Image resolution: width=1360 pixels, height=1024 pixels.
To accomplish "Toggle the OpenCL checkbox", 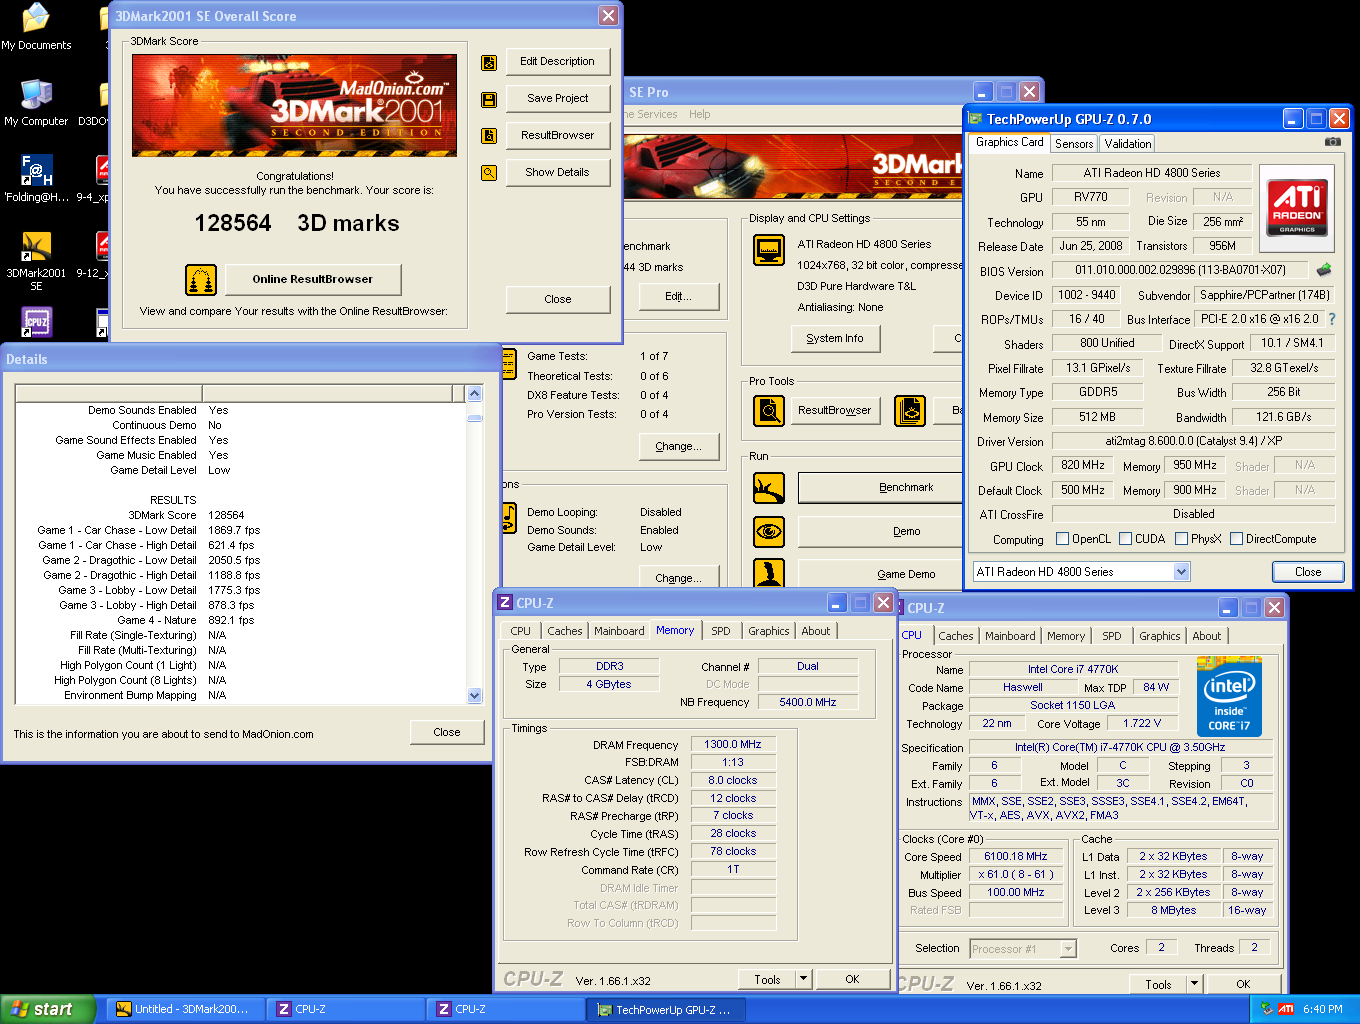I will [x=1063, y=539].
